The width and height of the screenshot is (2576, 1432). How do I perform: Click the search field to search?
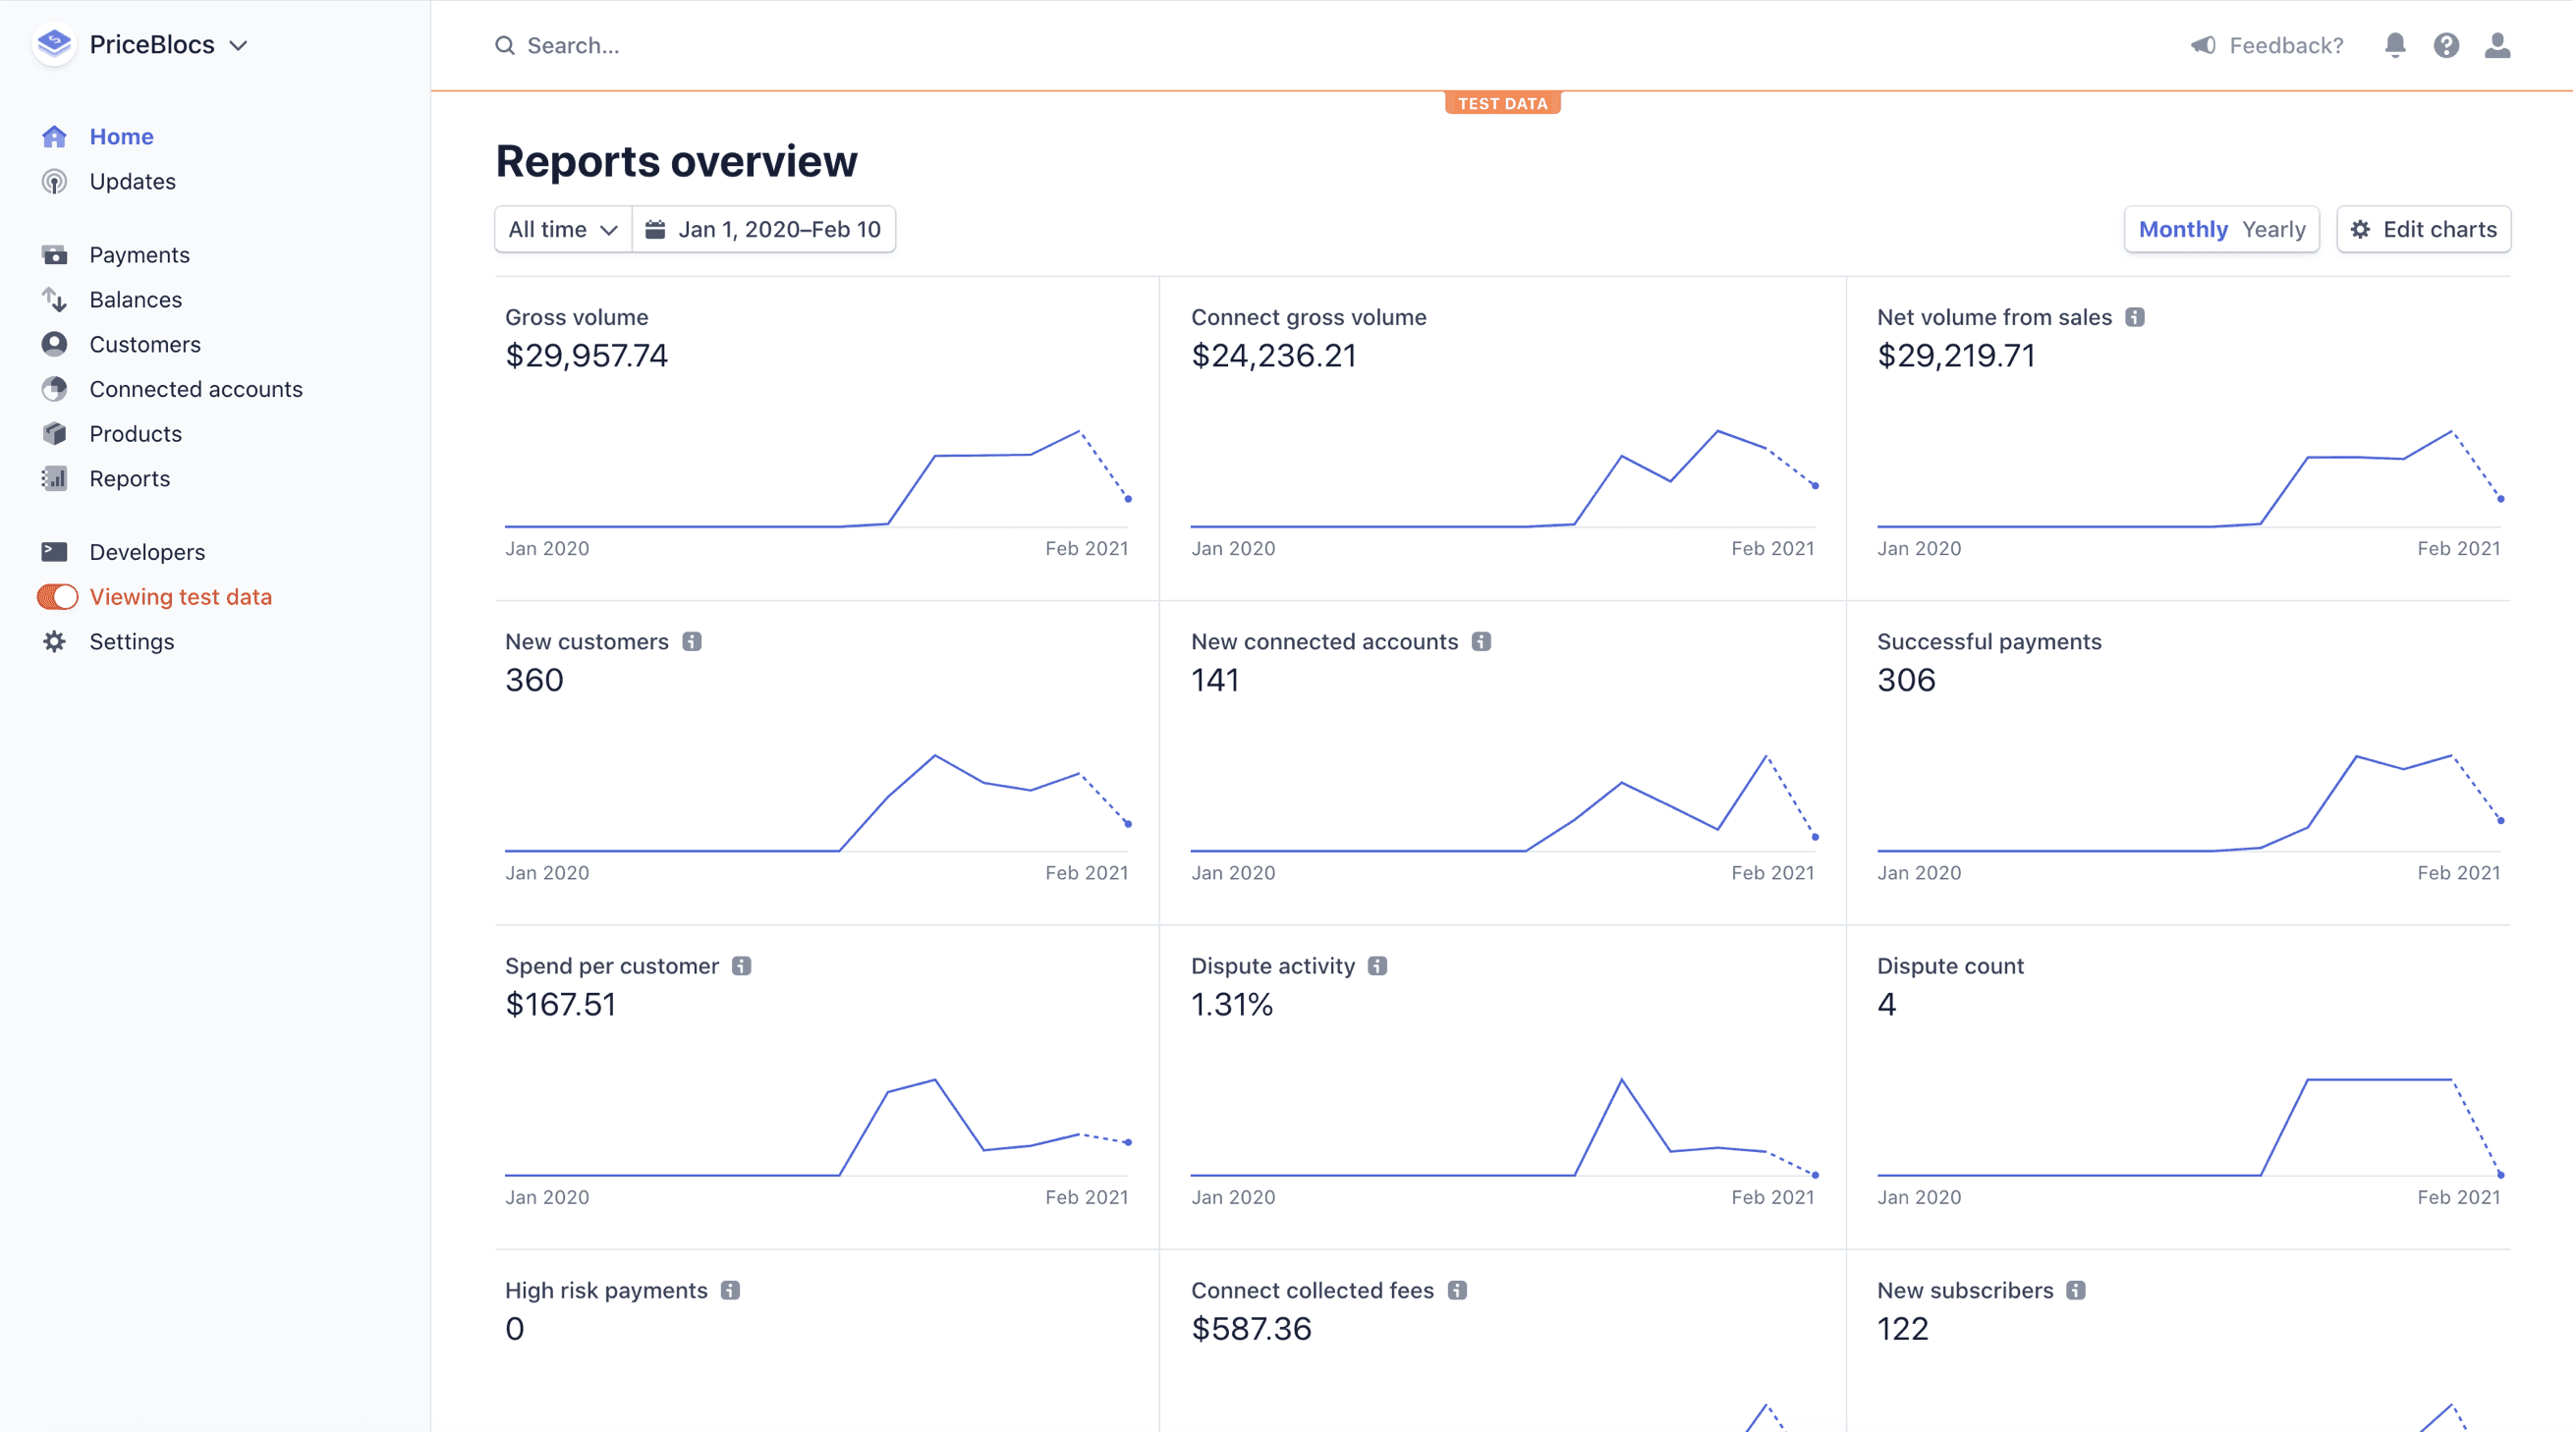pyautogui.click(x=600, y=45)
